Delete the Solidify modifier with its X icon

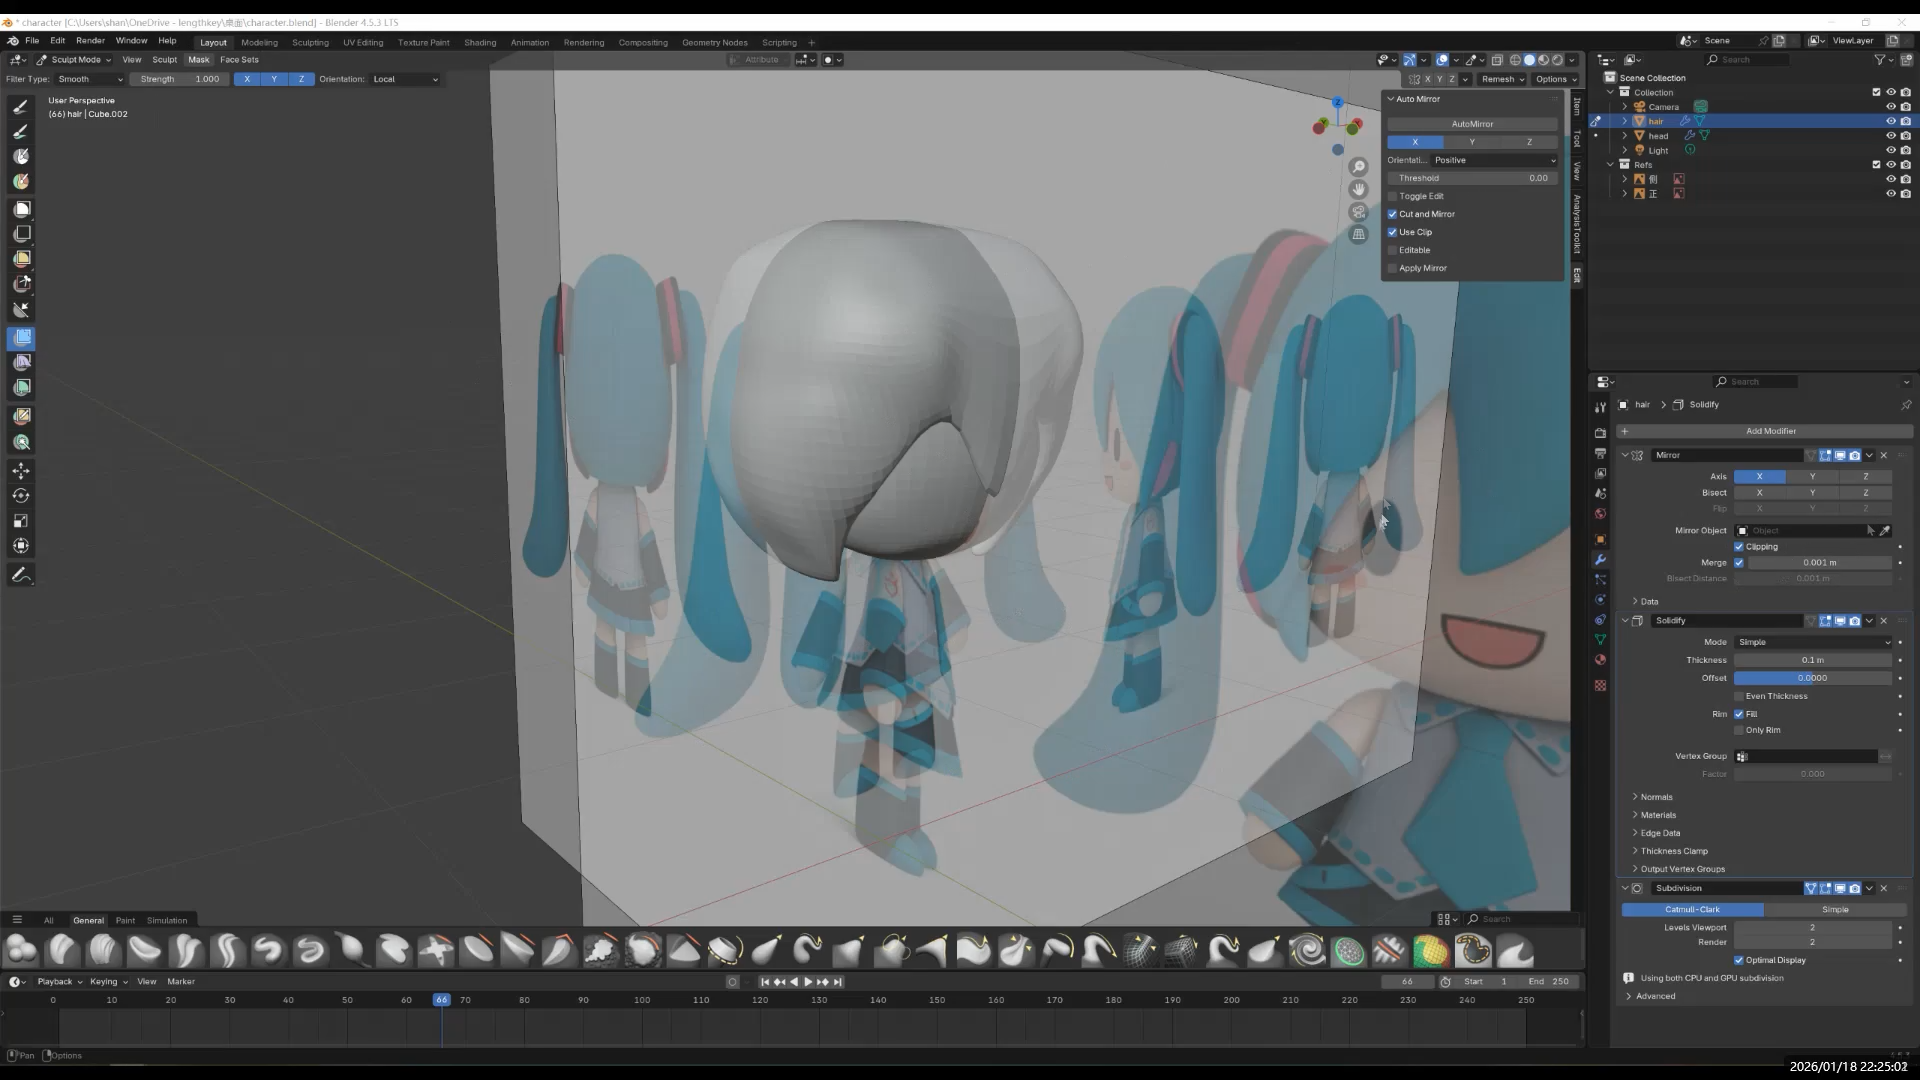1884,621
